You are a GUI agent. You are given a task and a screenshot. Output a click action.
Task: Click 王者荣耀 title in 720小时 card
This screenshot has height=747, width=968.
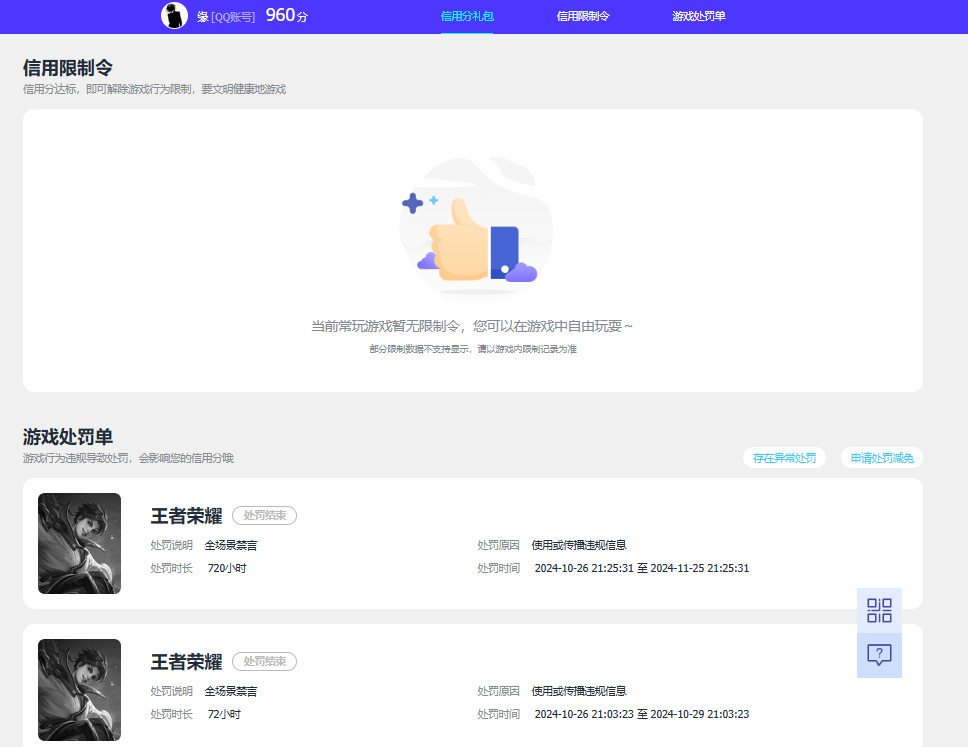(x=186, y=515)
